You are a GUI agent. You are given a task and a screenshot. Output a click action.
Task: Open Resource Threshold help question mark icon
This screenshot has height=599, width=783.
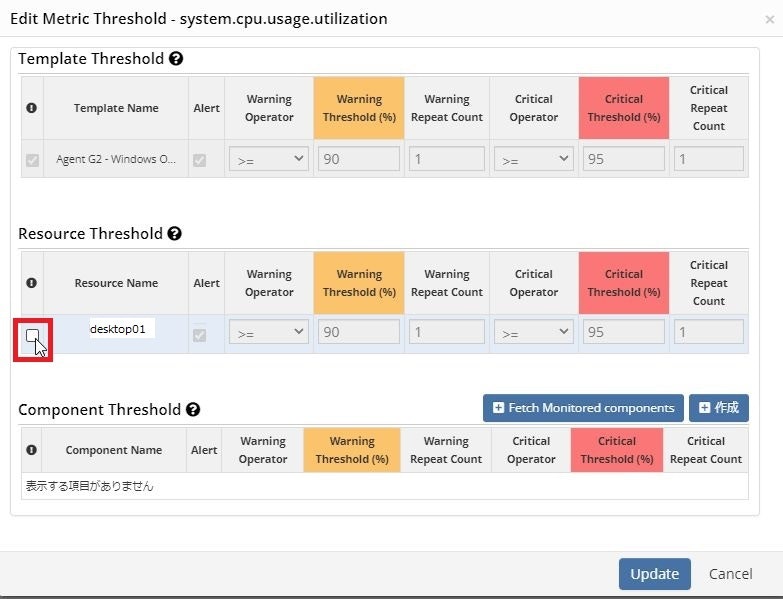tap(174, 233)
